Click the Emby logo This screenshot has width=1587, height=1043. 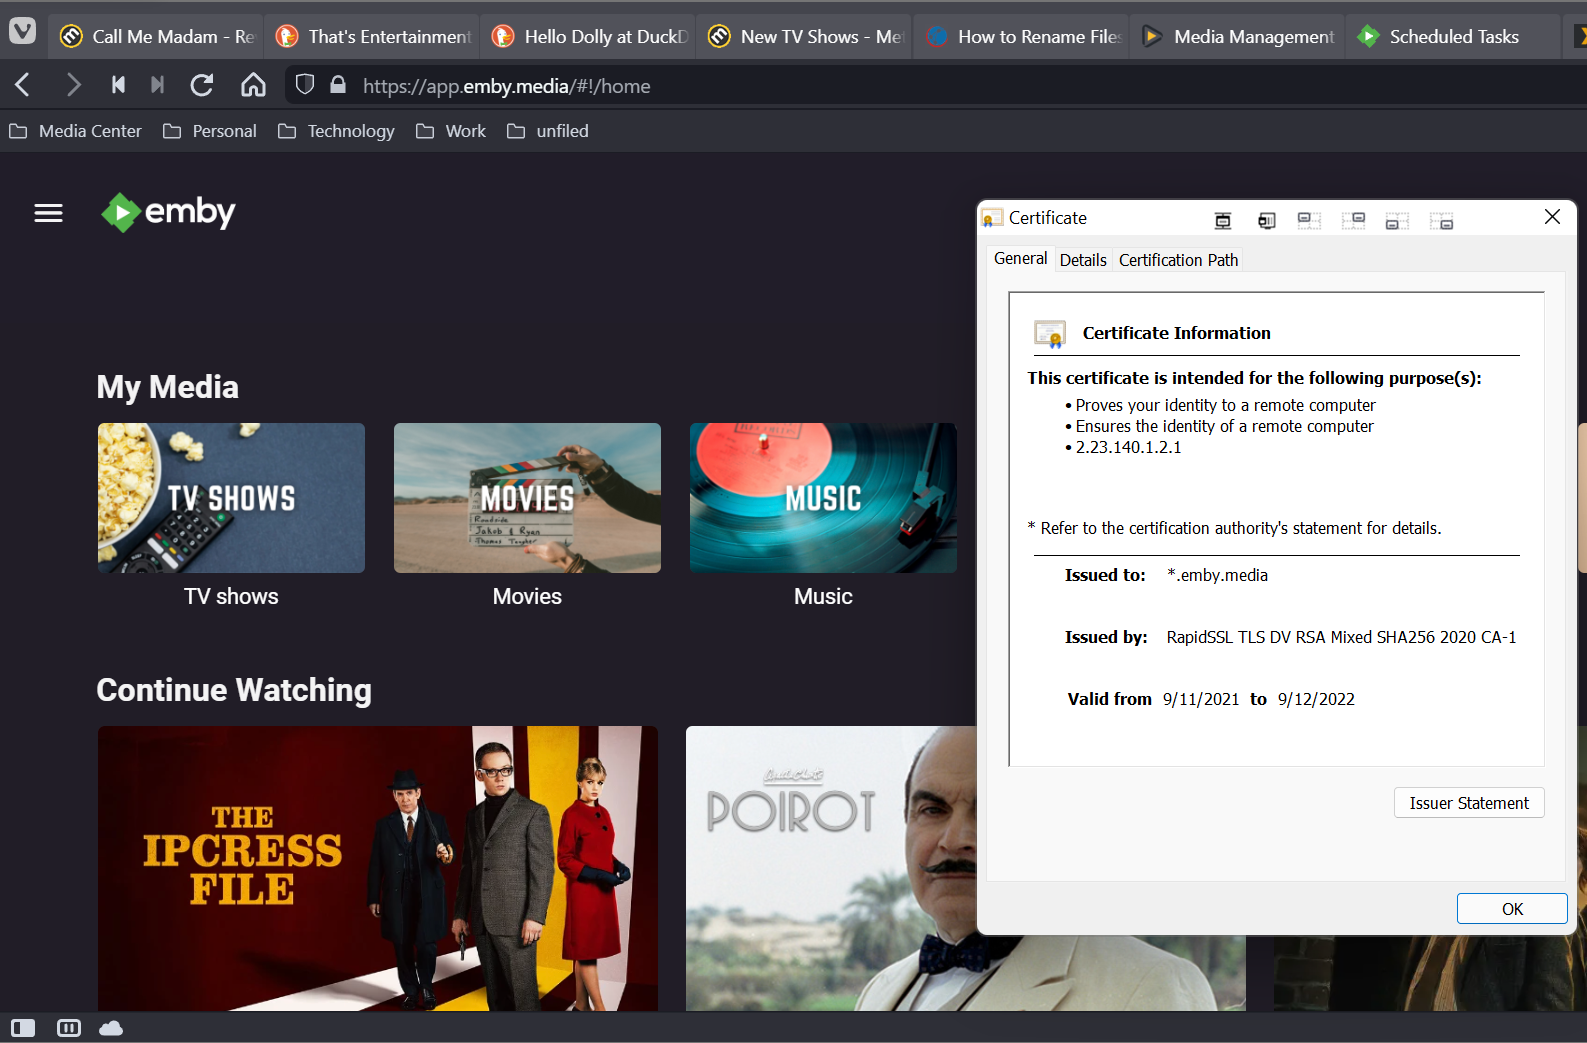(x=168, y=212)
